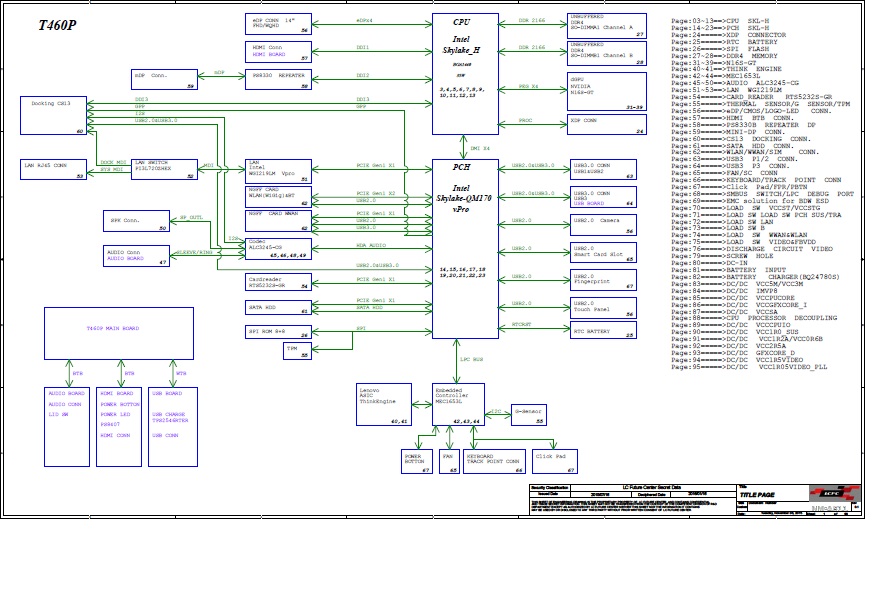Select the RTCRST signal label
This screenshot has height=602, width=878.
click(x=522, y=325)
